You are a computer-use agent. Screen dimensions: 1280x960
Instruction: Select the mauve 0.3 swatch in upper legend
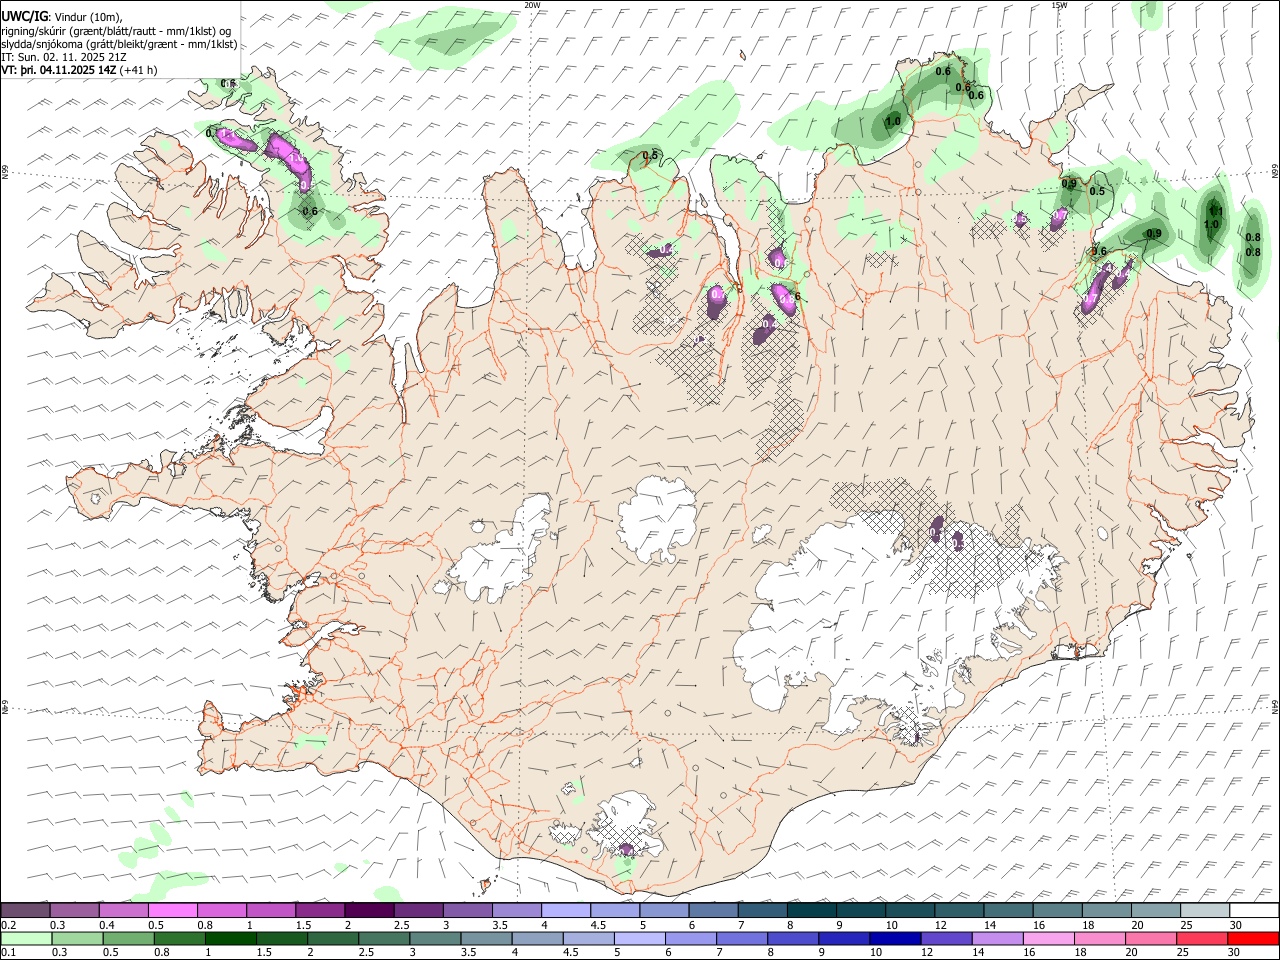point(74,911)
